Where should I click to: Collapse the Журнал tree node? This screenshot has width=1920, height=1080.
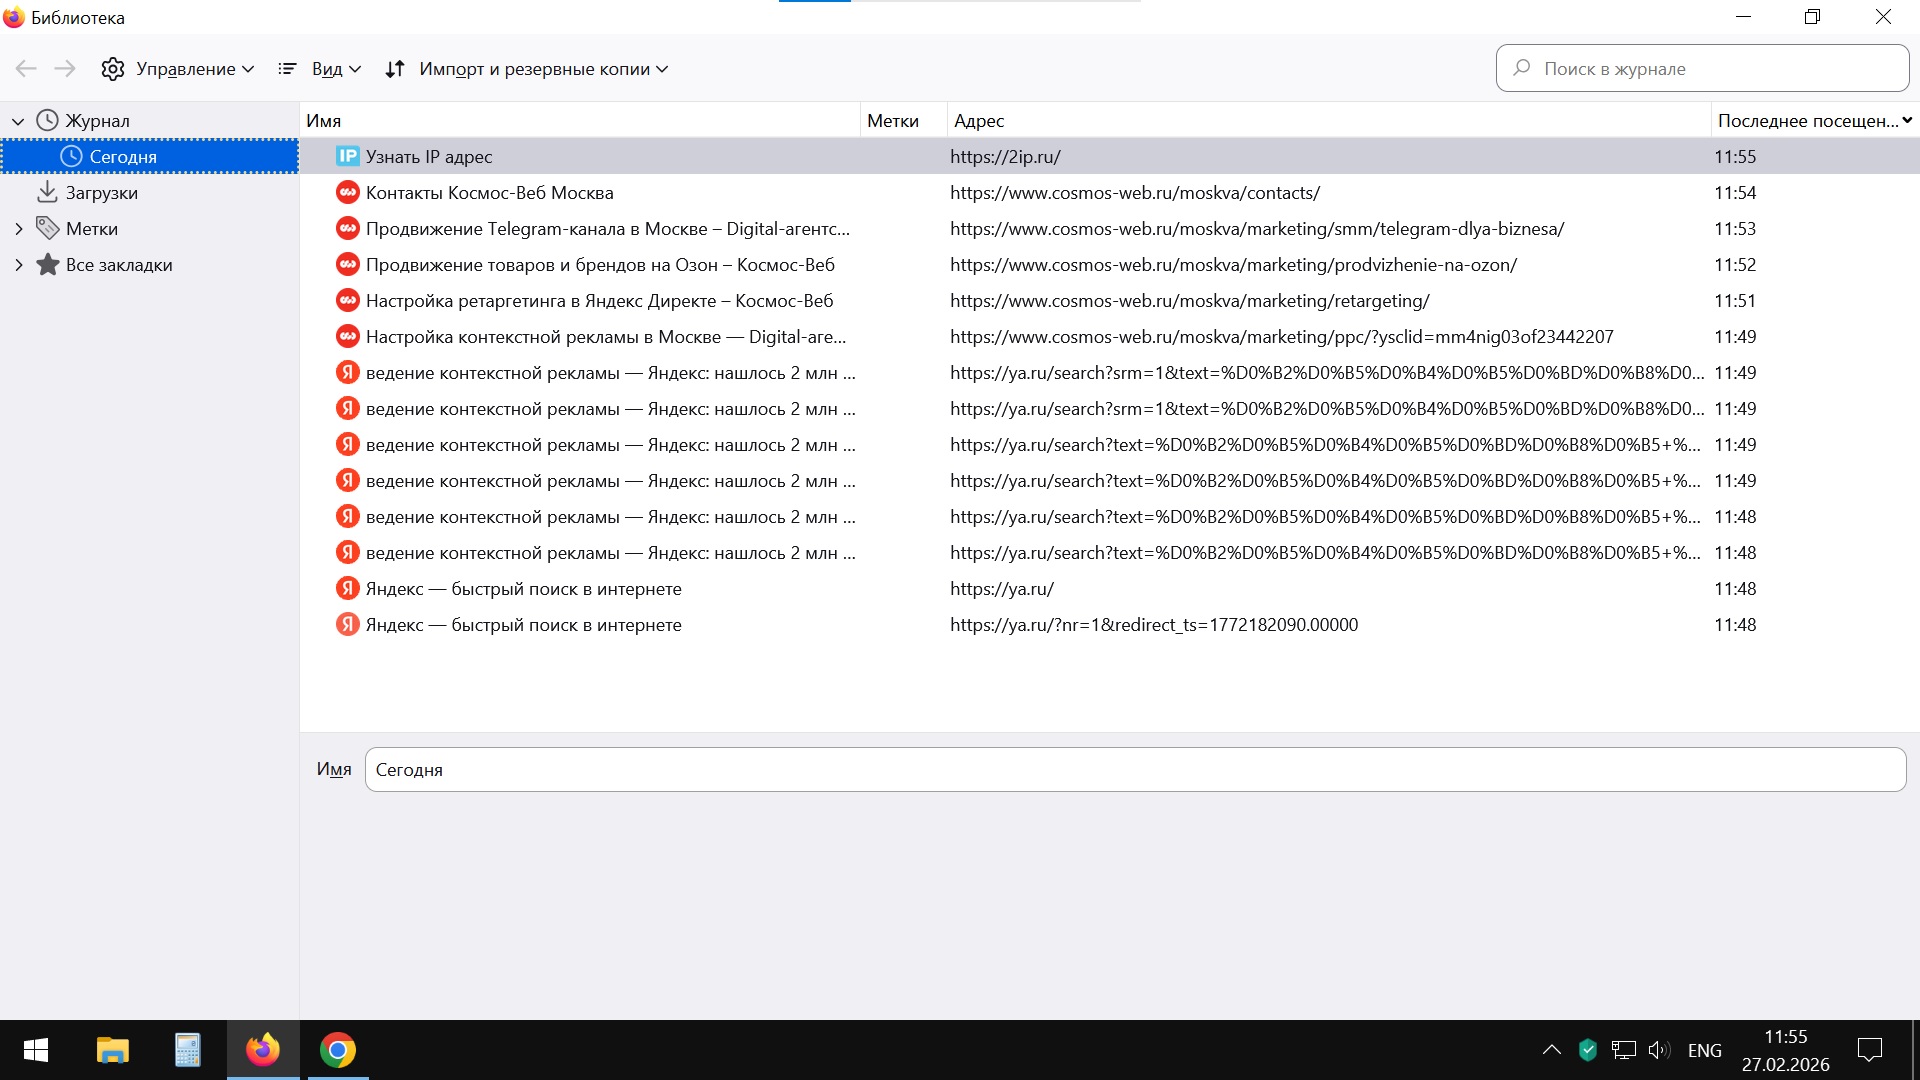click(x=18, y=121)
